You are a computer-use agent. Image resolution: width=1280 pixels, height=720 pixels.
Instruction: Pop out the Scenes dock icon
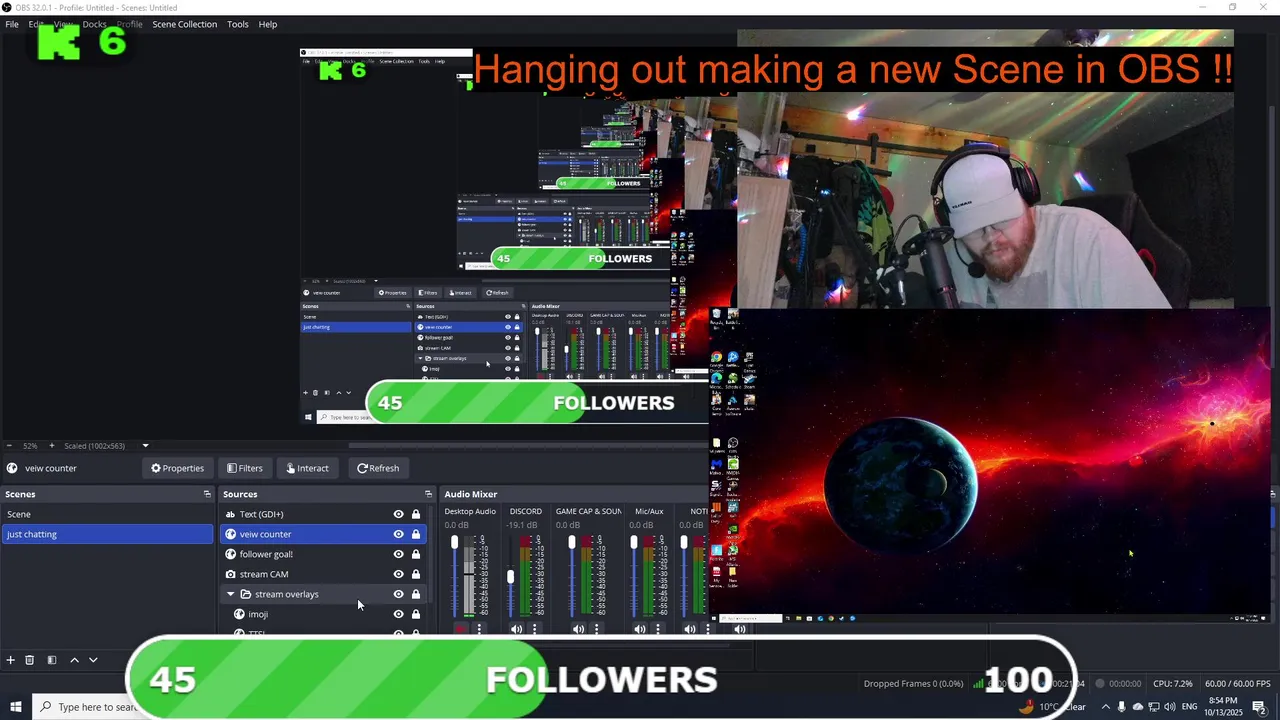(207, 494)
